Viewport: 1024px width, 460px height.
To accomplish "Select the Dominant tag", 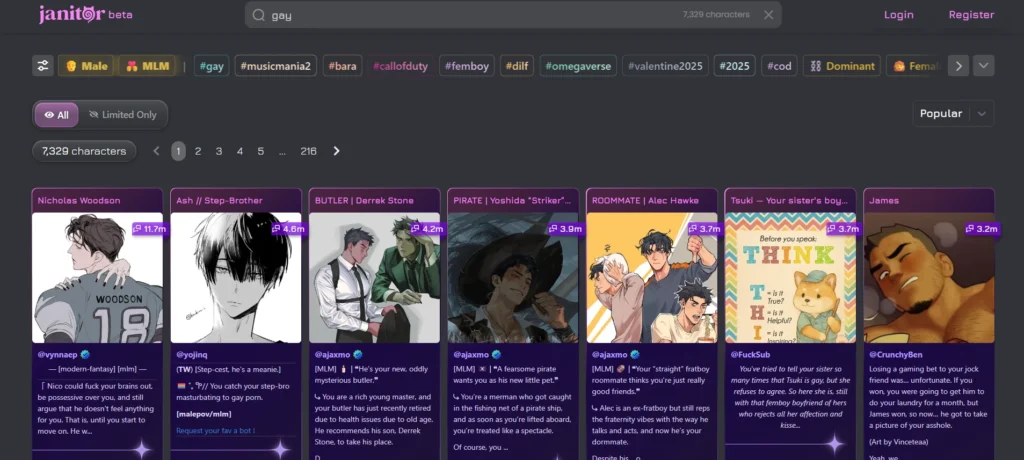I will click(842, 66).
